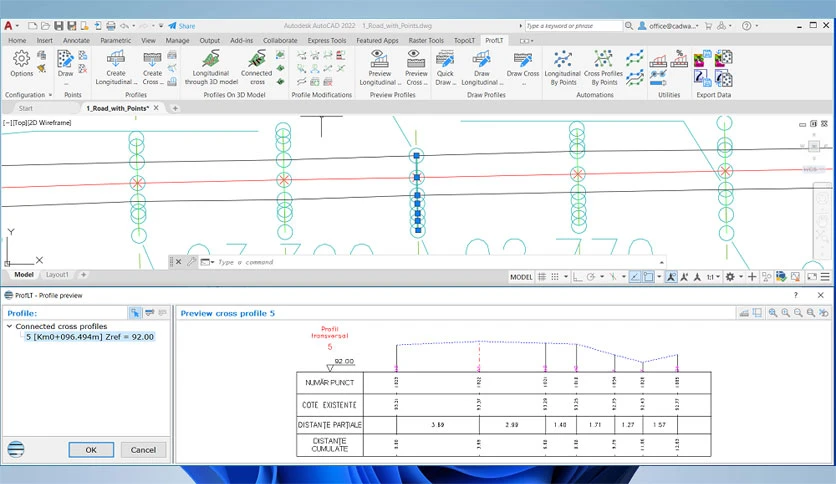The height and width of the screenshot is (484, 836).
Task: Switch to the Layout1 tab
Action: click(57, 275)
